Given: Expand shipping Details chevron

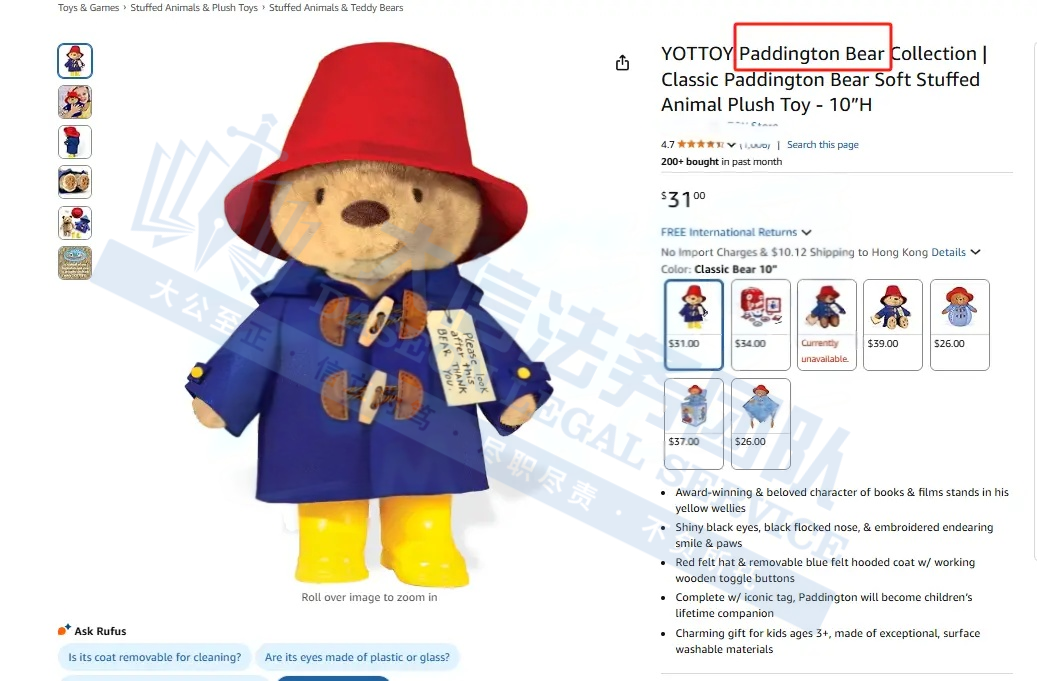Looking at the screenshot, I should [975, 252].
